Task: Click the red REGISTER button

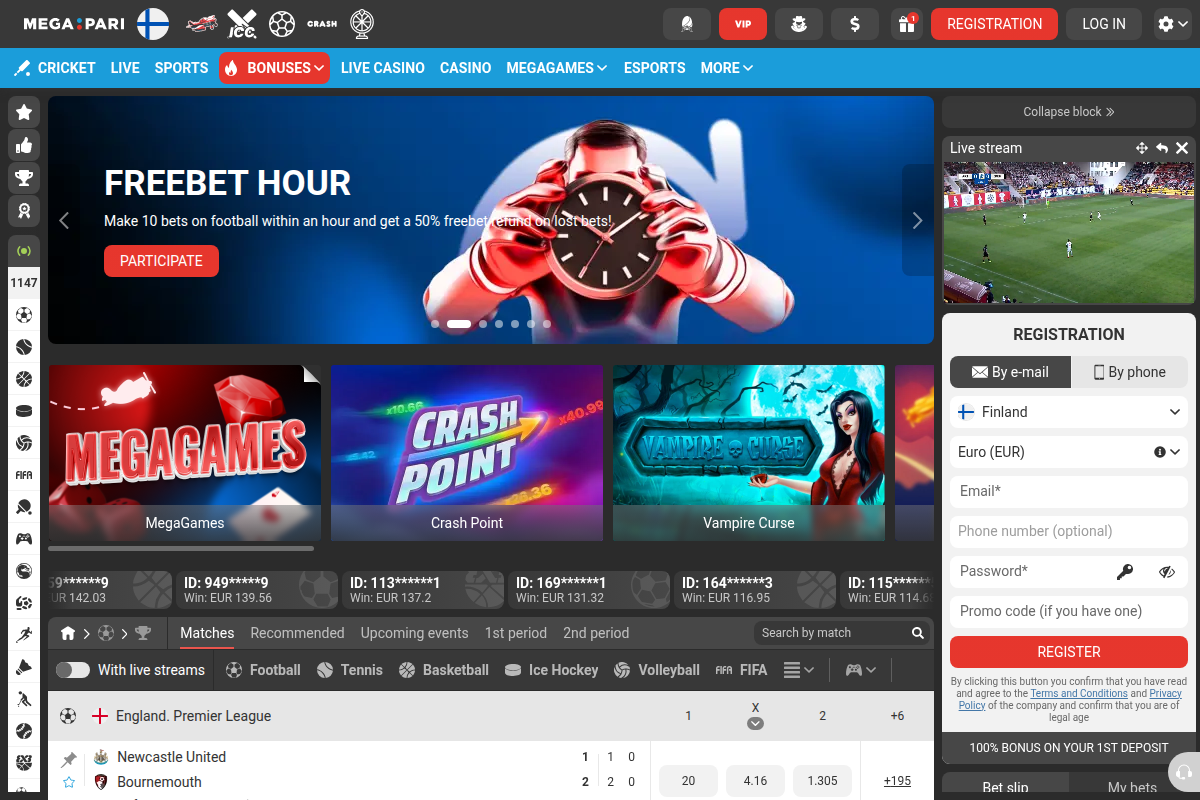Action: tap(1069, 652)
